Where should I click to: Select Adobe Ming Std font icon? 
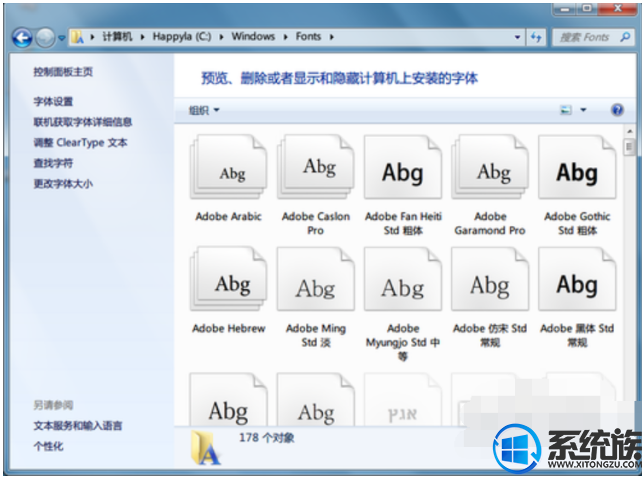click(x=316, y=279)
